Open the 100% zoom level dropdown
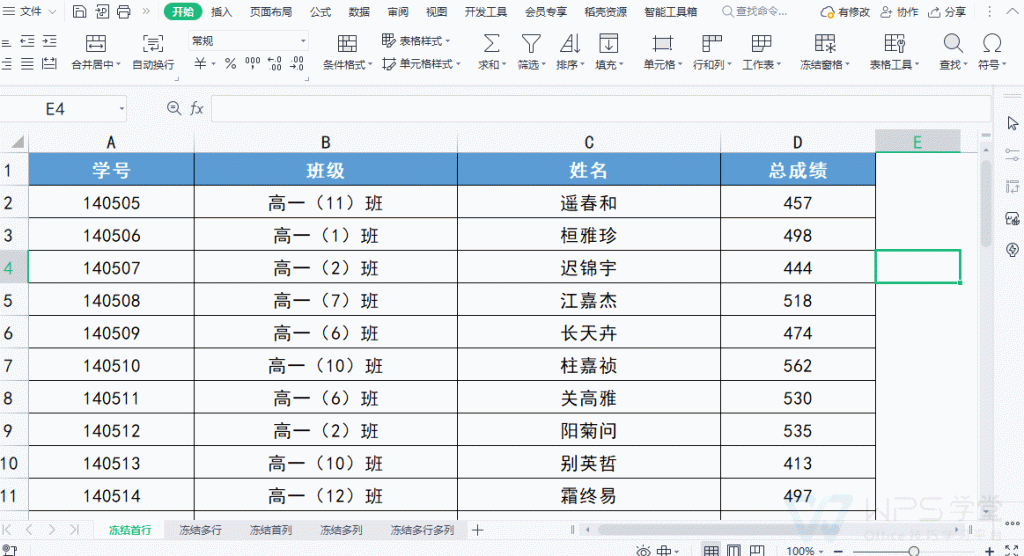The image size is (1024, 556). click(x=805, y=551)
